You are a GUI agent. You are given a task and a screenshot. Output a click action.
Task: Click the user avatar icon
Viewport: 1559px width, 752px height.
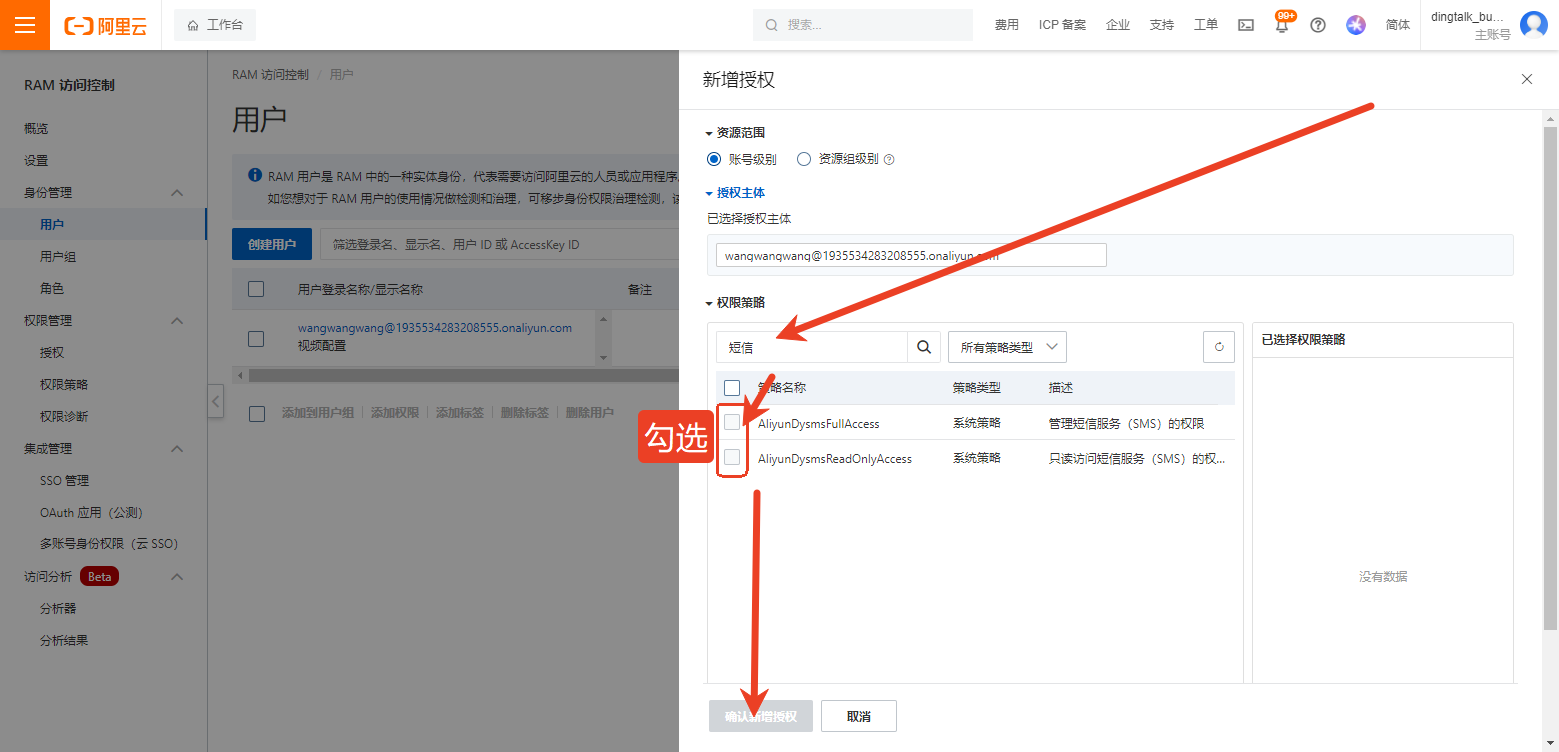point(1533,25)
